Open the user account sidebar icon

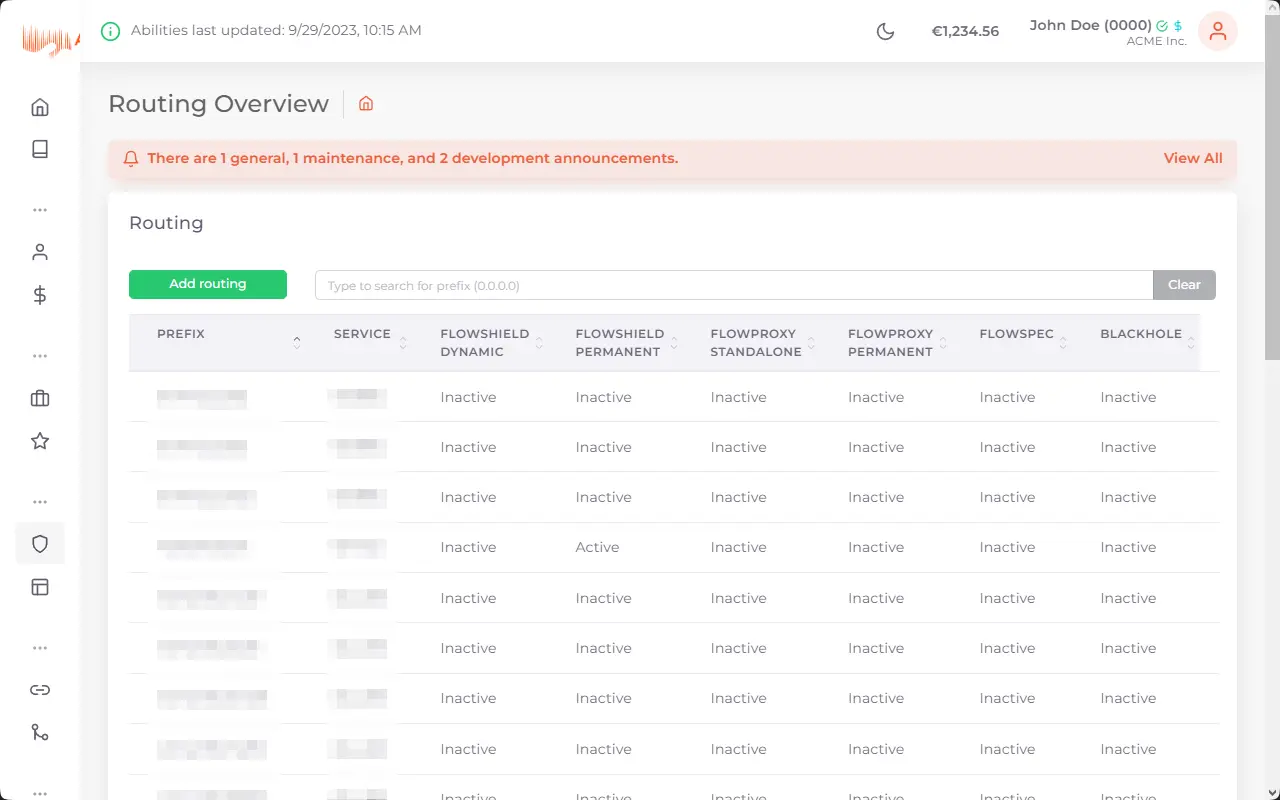[x=40, y=252]
